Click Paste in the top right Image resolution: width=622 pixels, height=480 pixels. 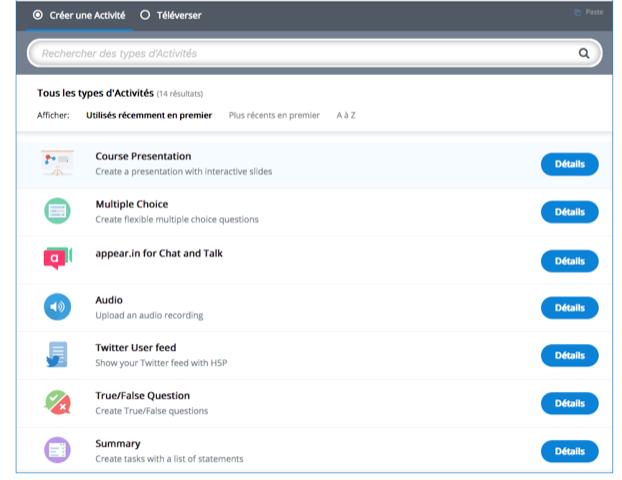coord(589,12)
